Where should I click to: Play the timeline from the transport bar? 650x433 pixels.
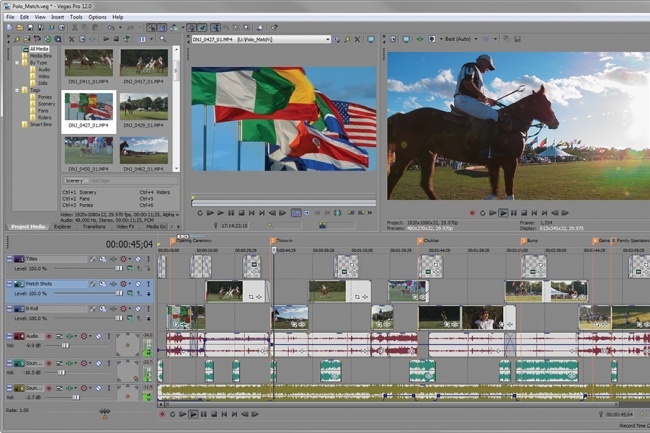click(x=193, y=414)
